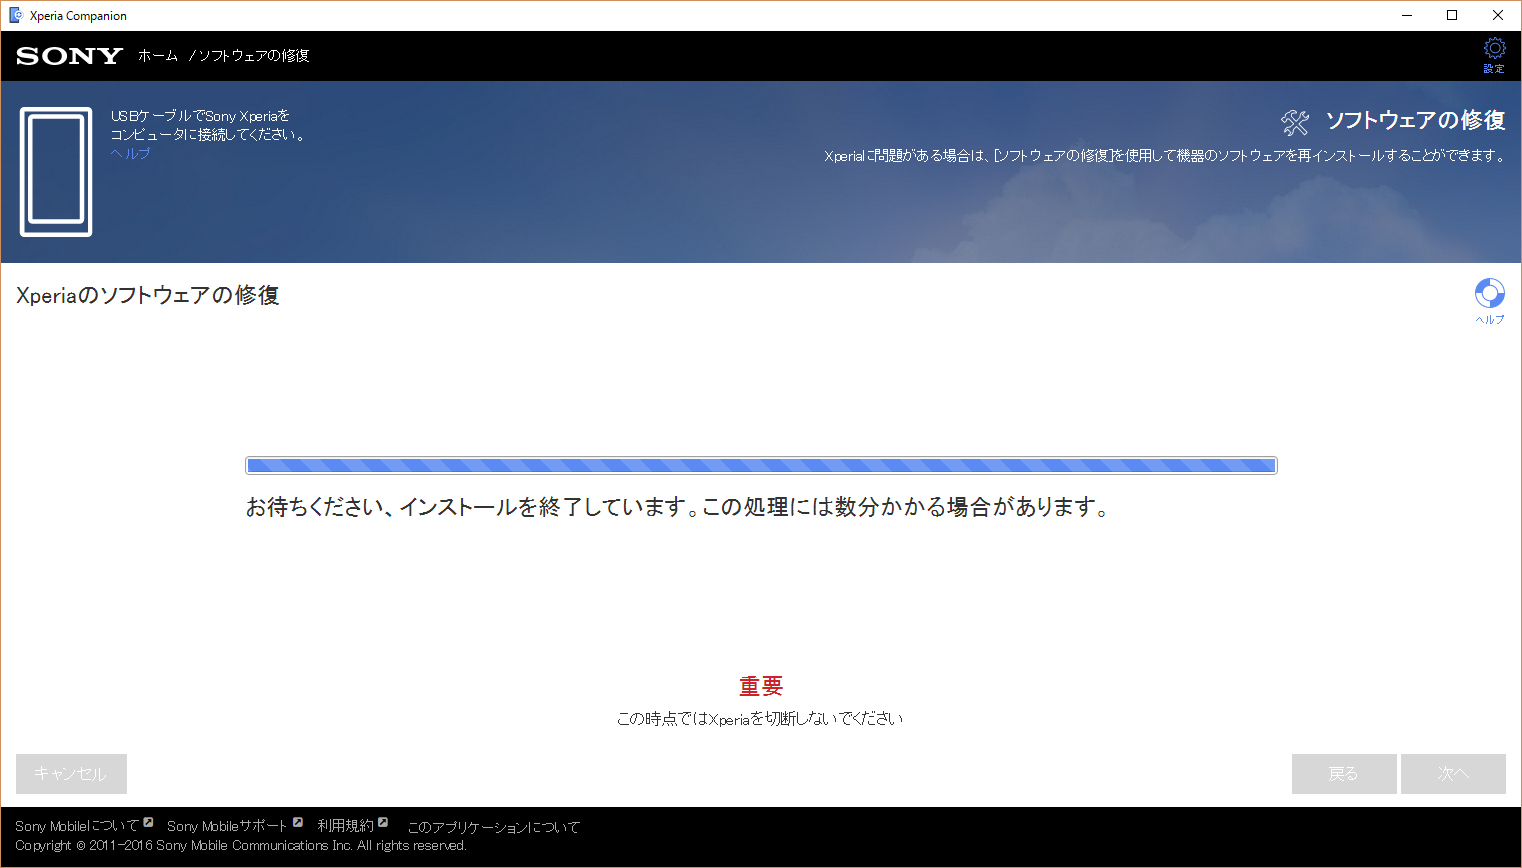This screenshot has height=868, width=1522.
Task: Open the blue ヘルプ link under USB instructions
Action: 130,153
